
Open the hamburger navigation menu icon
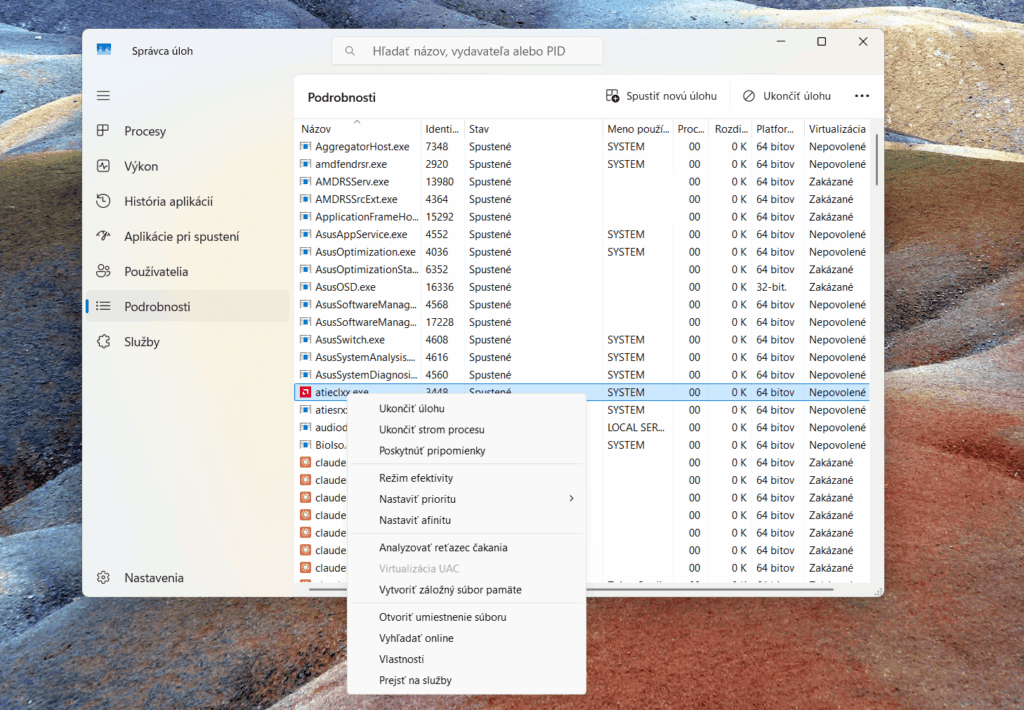tap(103, 96)
